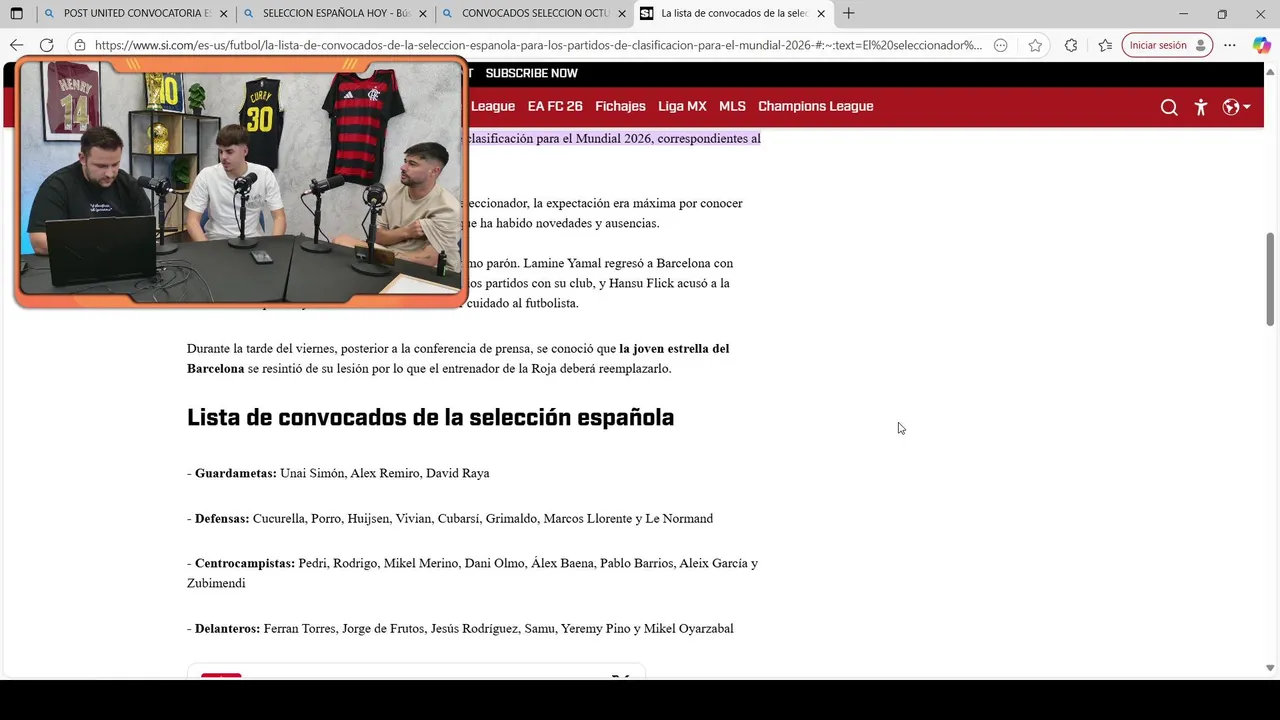Close the POST UNITED CONVOCATORIA tab
1280x720 pixels.
pos(223,14)
